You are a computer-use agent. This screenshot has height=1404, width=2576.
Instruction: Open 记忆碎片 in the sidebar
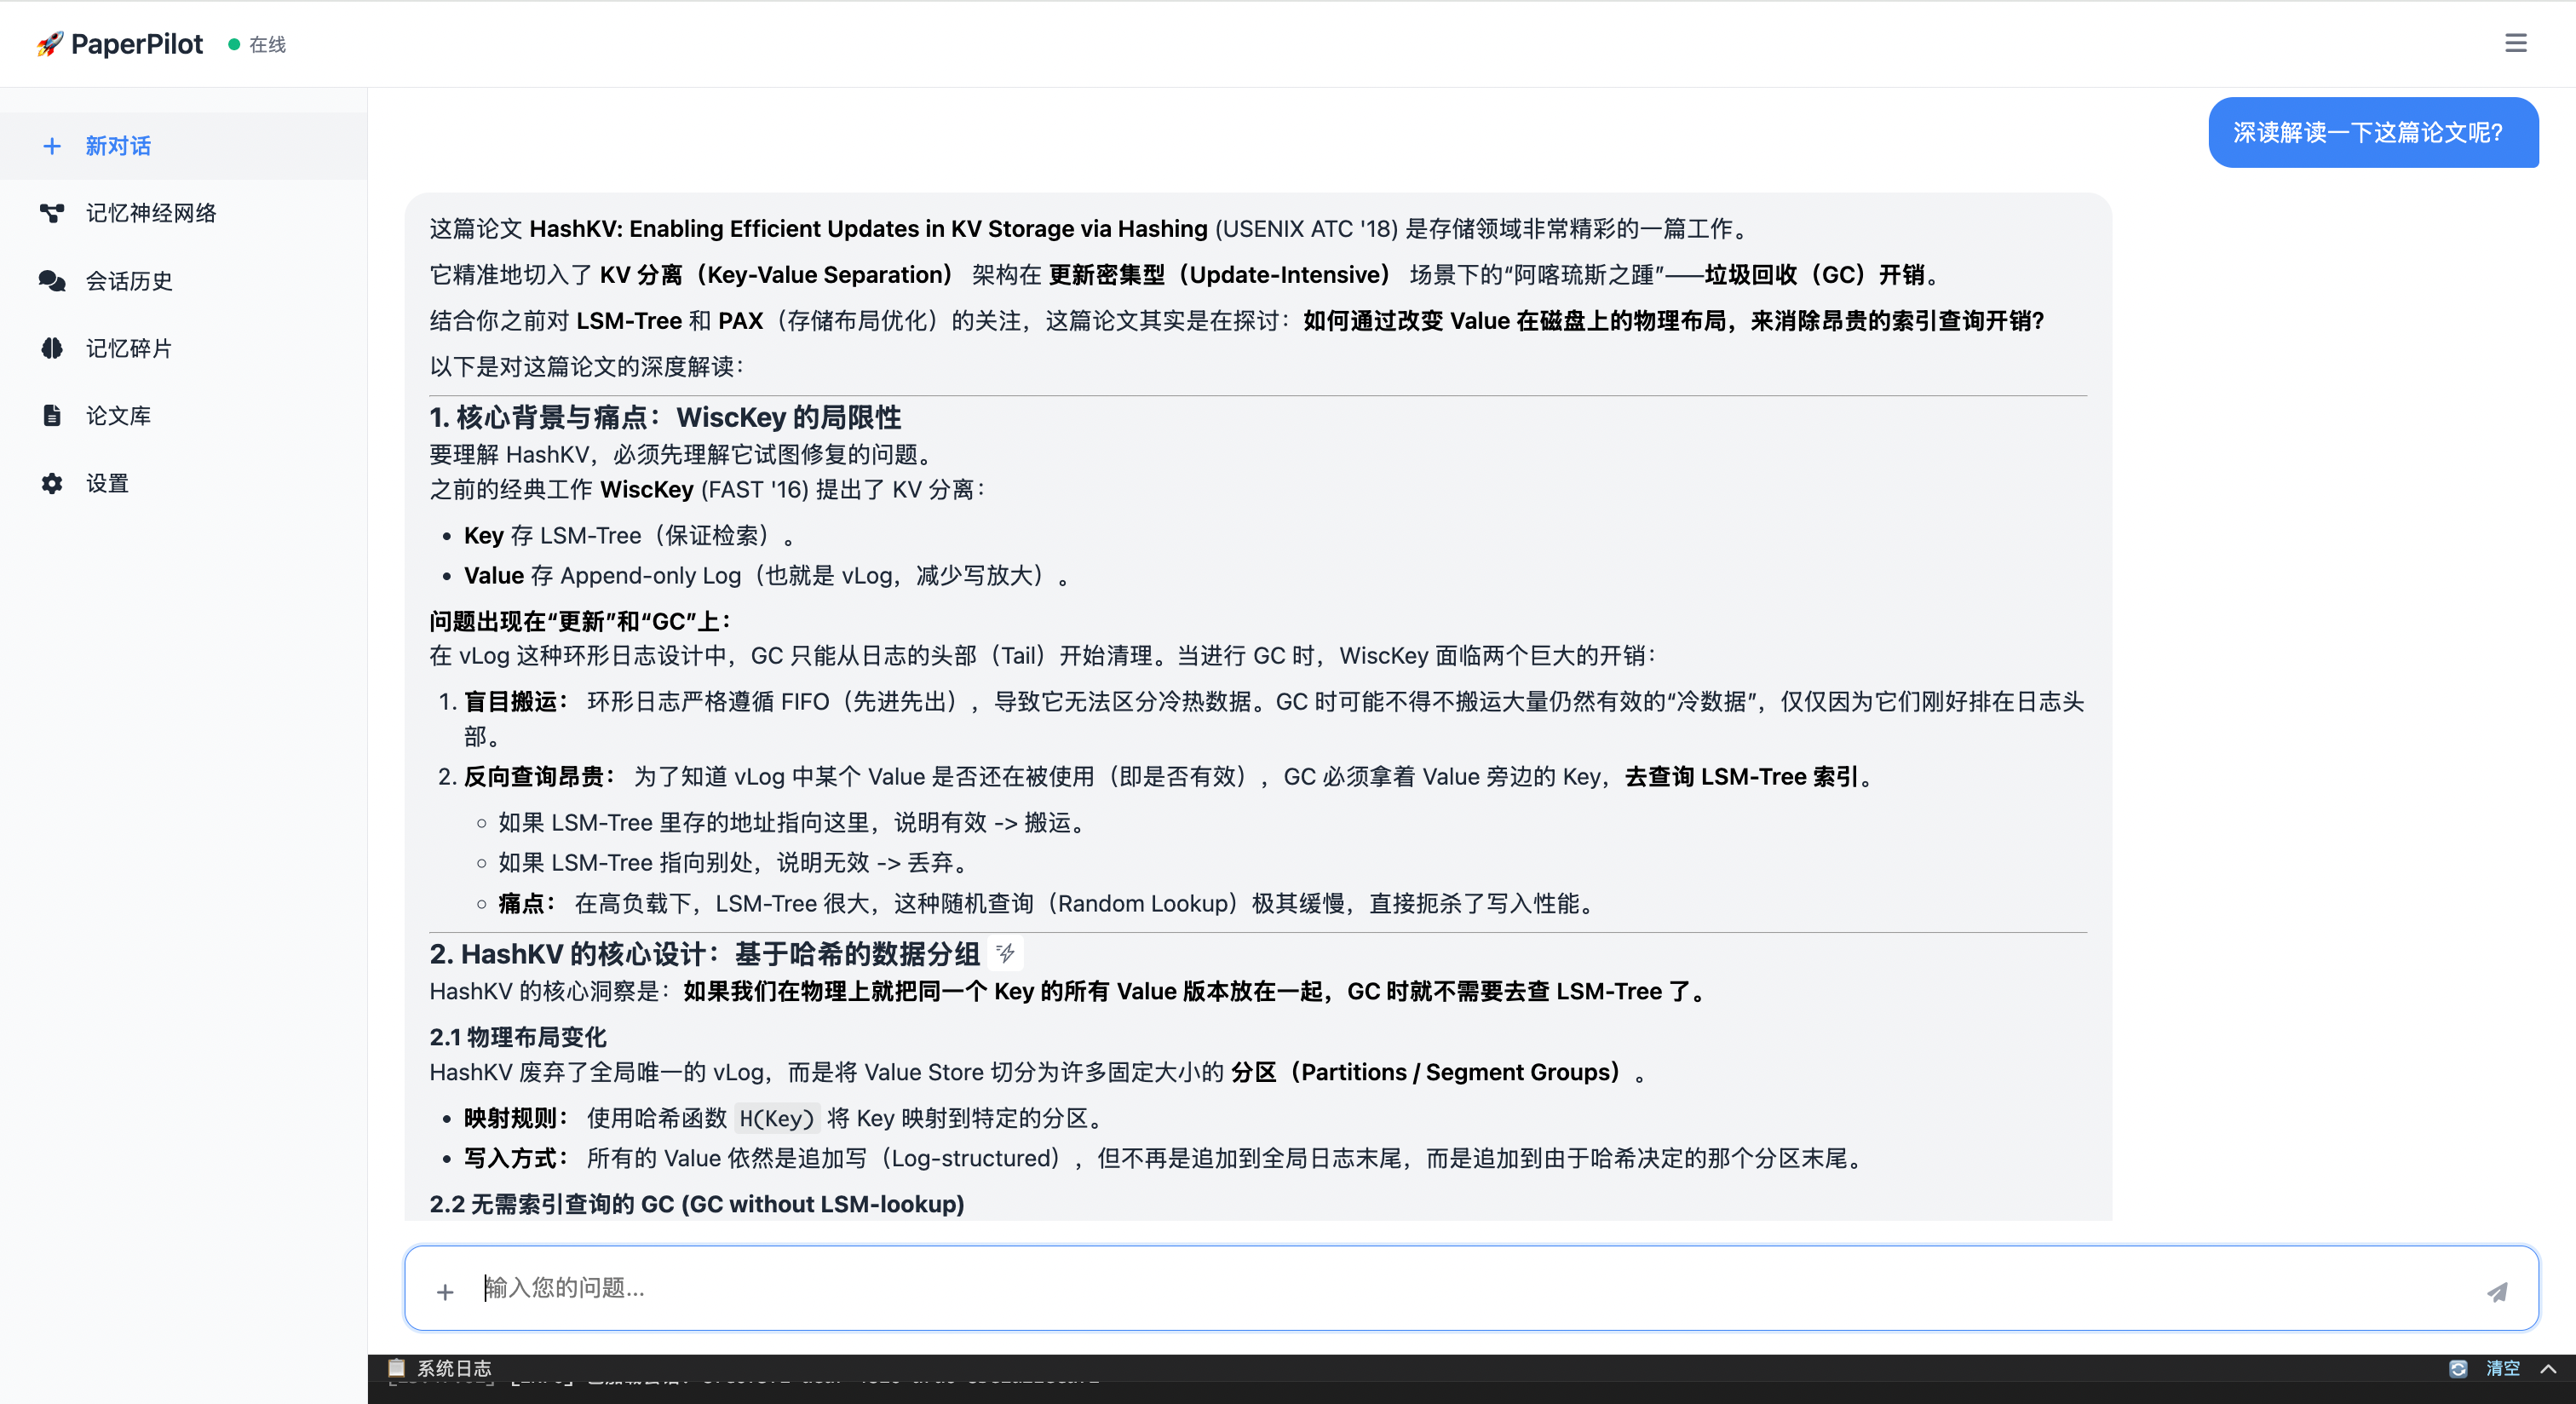(184, 348)
